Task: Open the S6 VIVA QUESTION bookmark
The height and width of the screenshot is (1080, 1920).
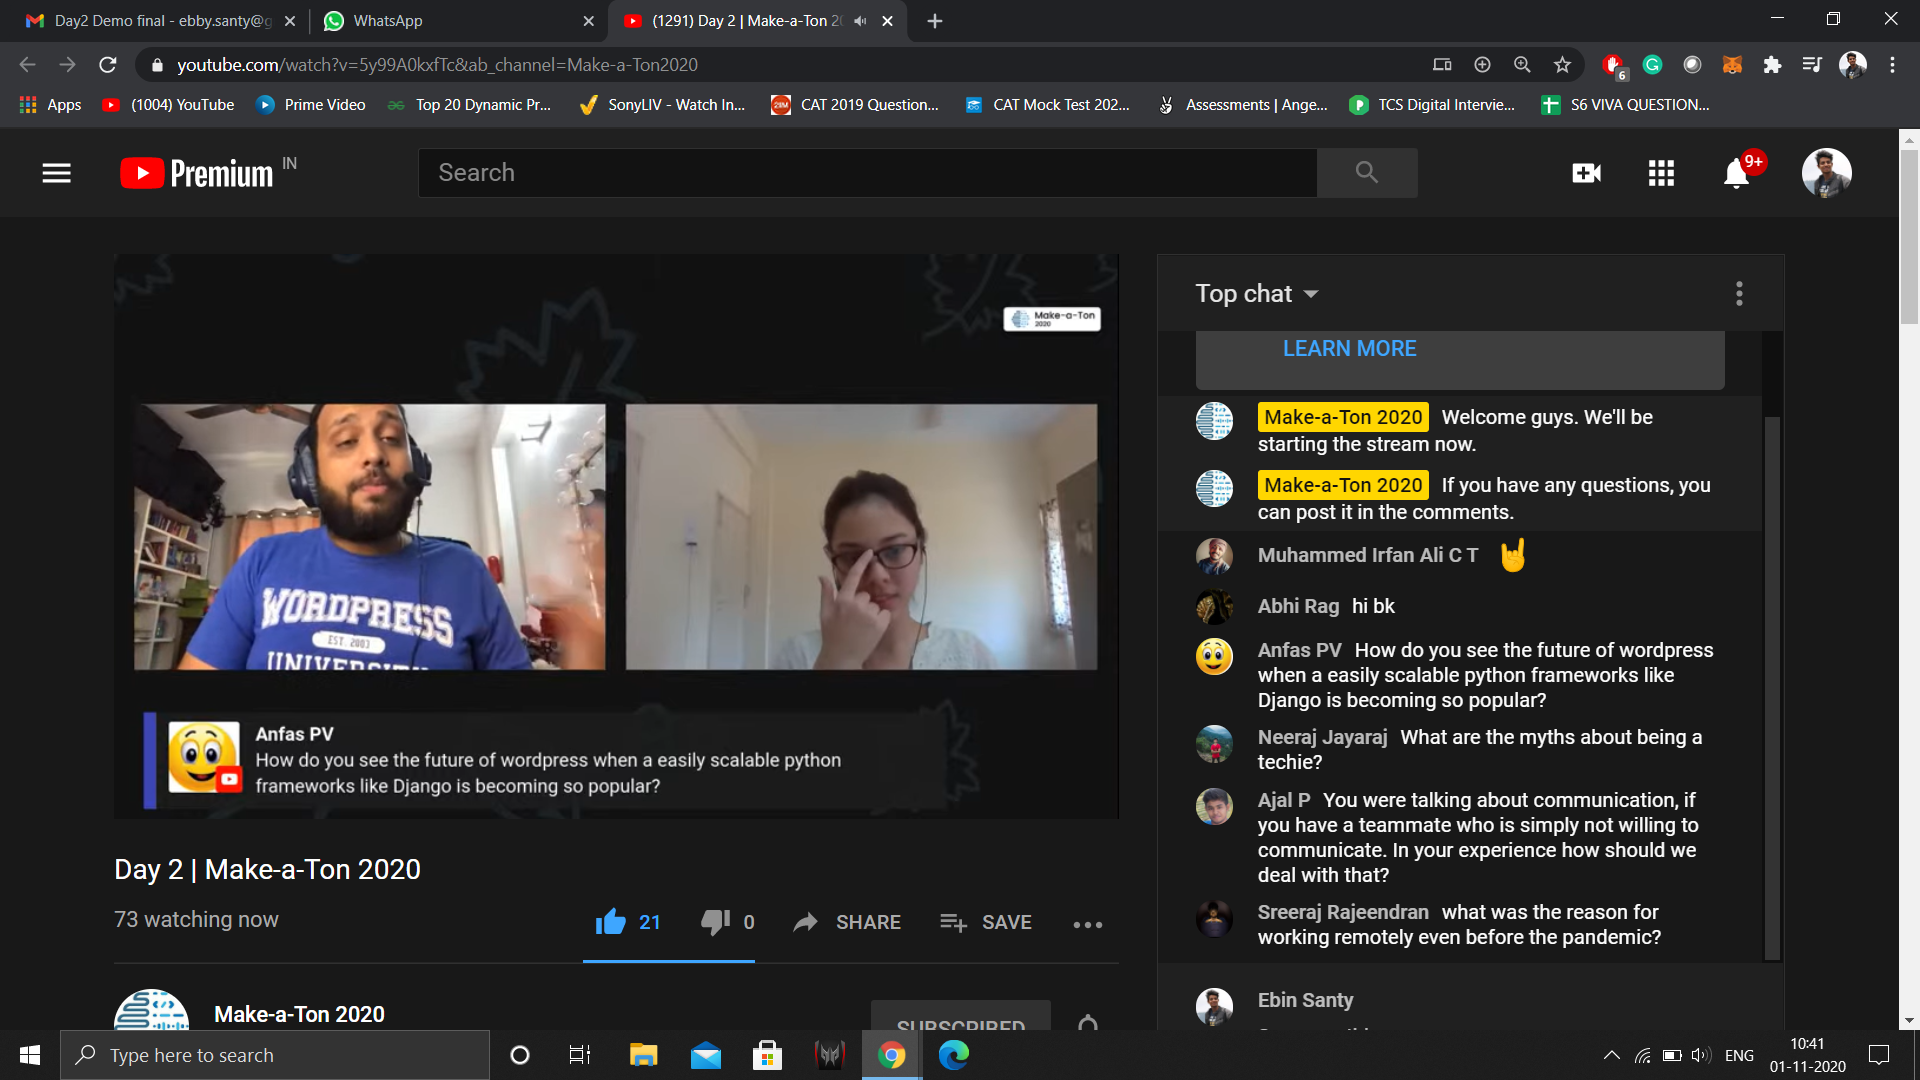Action: 1625,105
